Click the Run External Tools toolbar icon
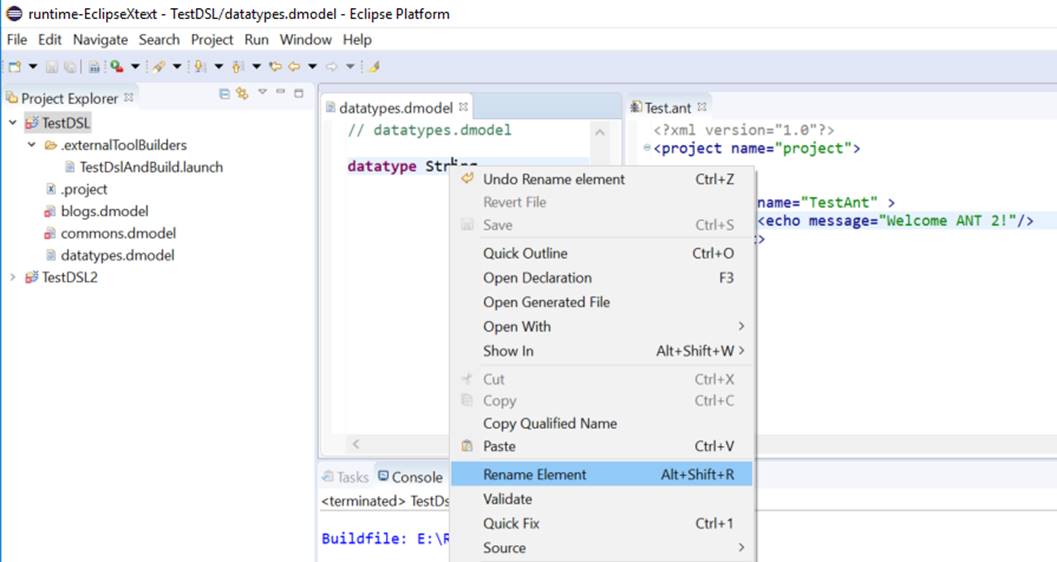The width and height of the screenshot is (1057, 562). 117,67
